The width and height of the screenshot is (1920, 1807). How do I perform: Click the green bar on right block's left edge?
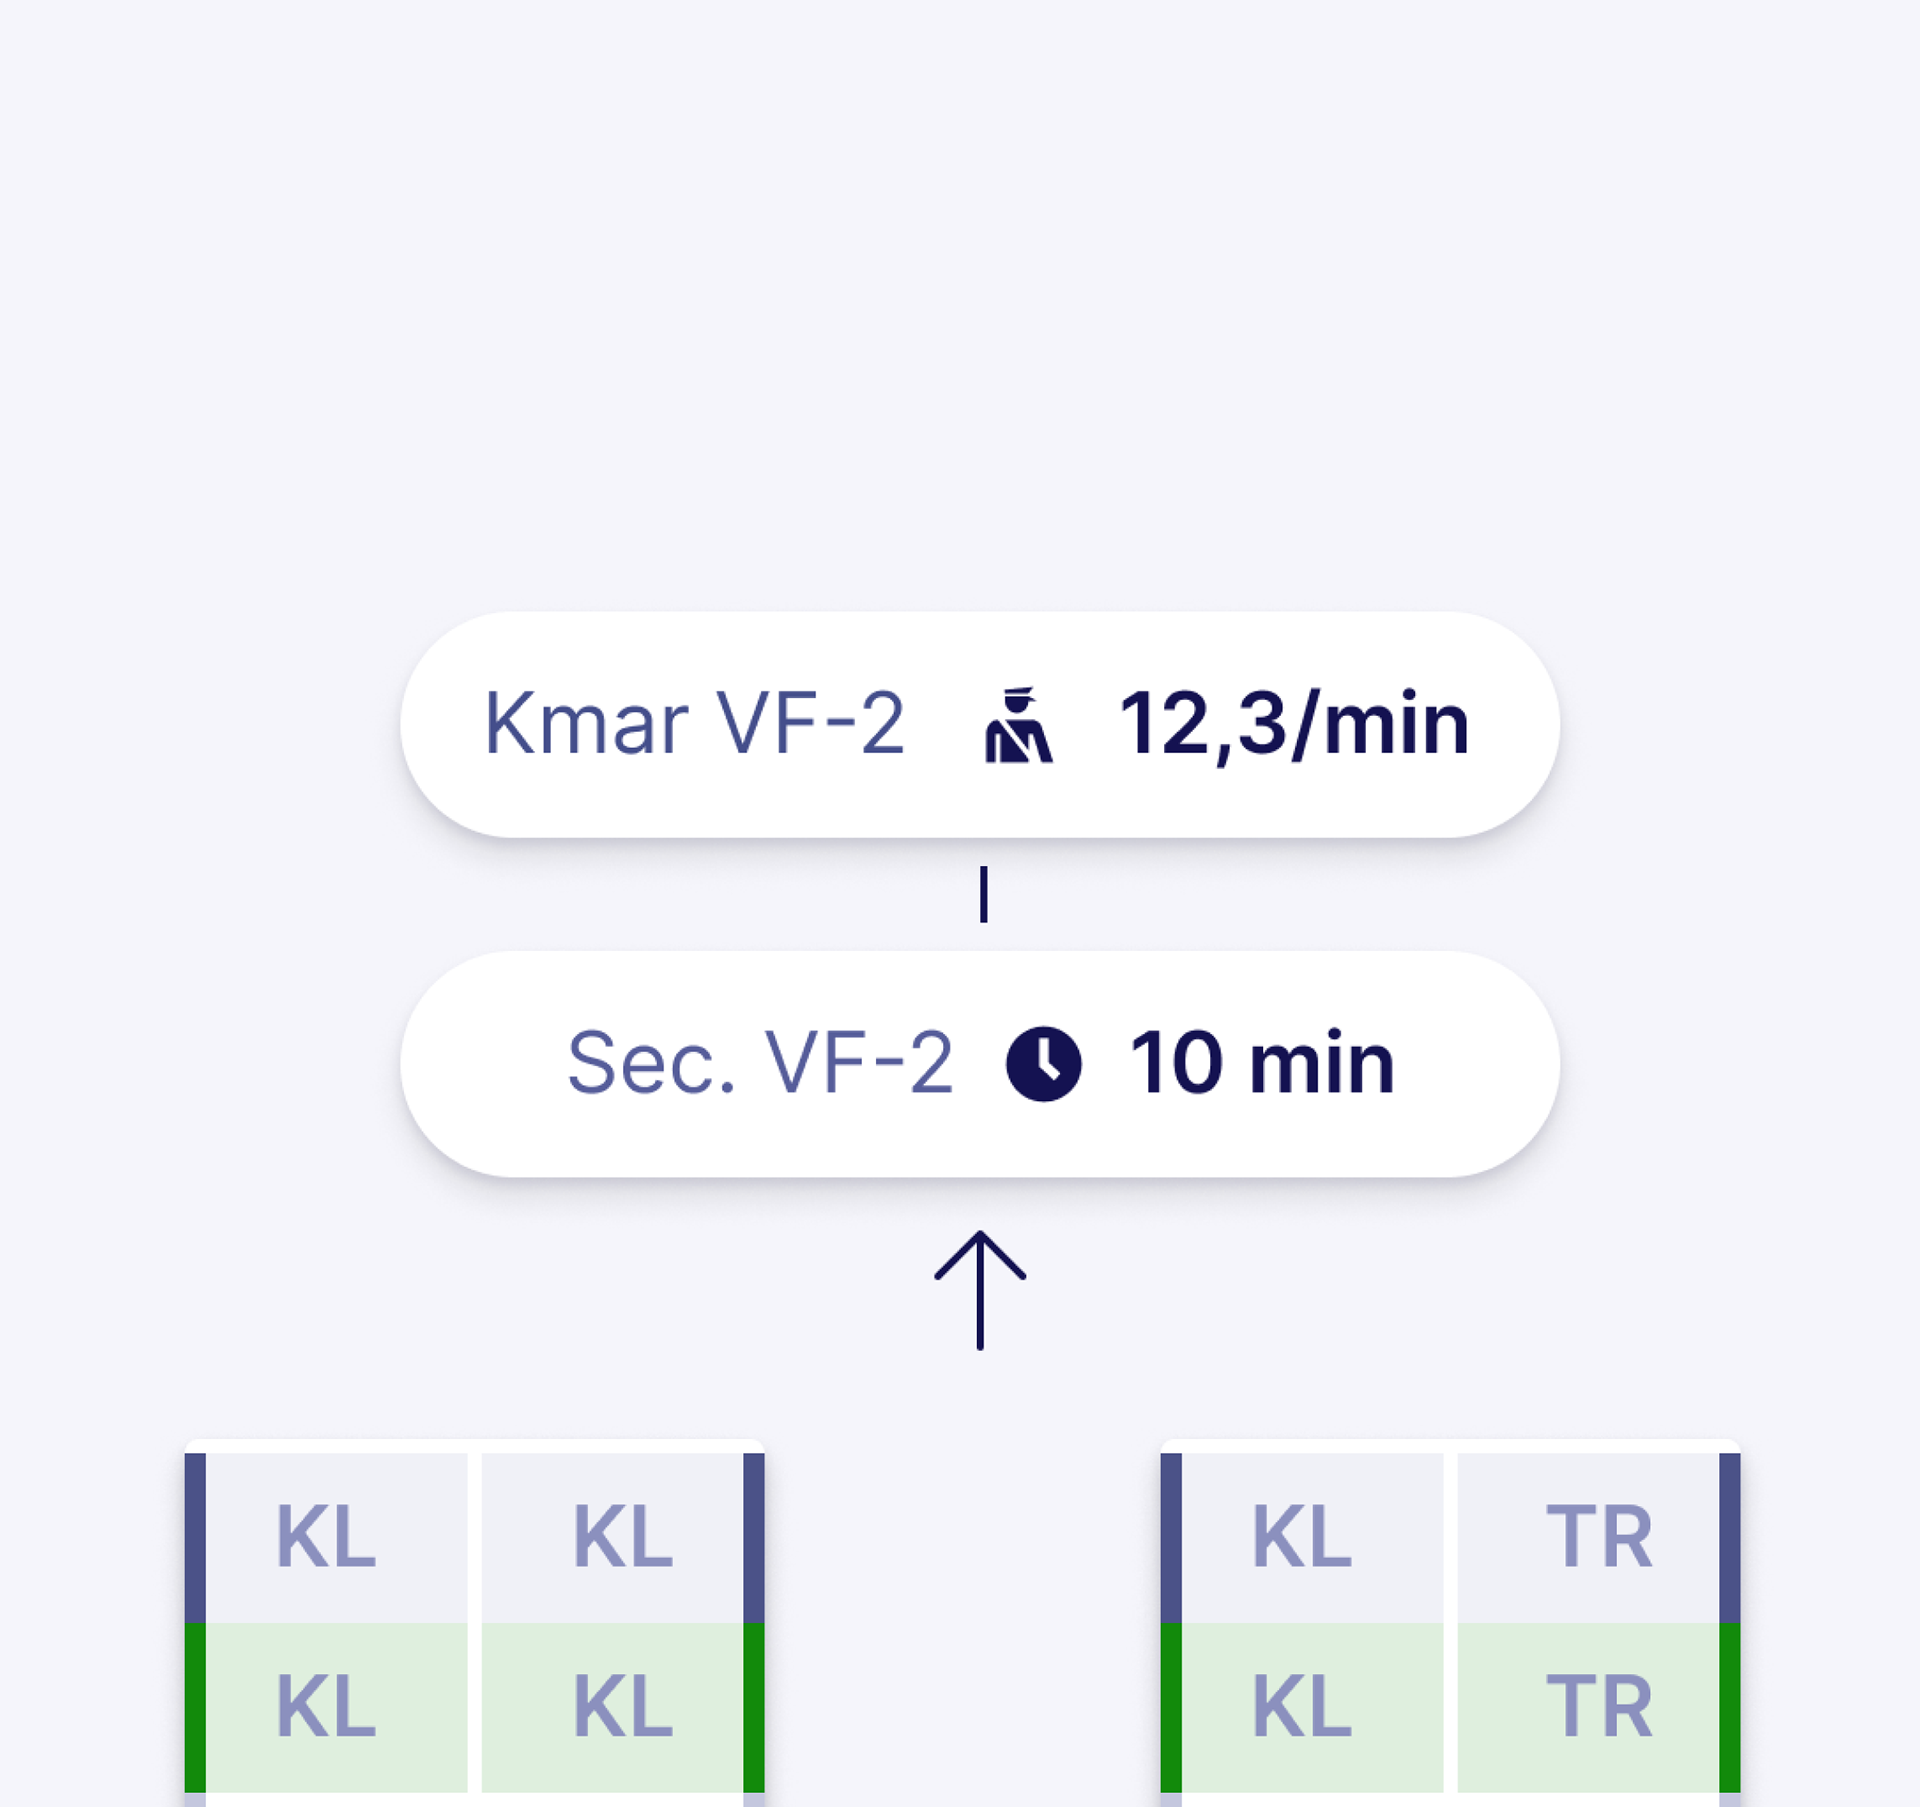click(x=1171, y=1708)
